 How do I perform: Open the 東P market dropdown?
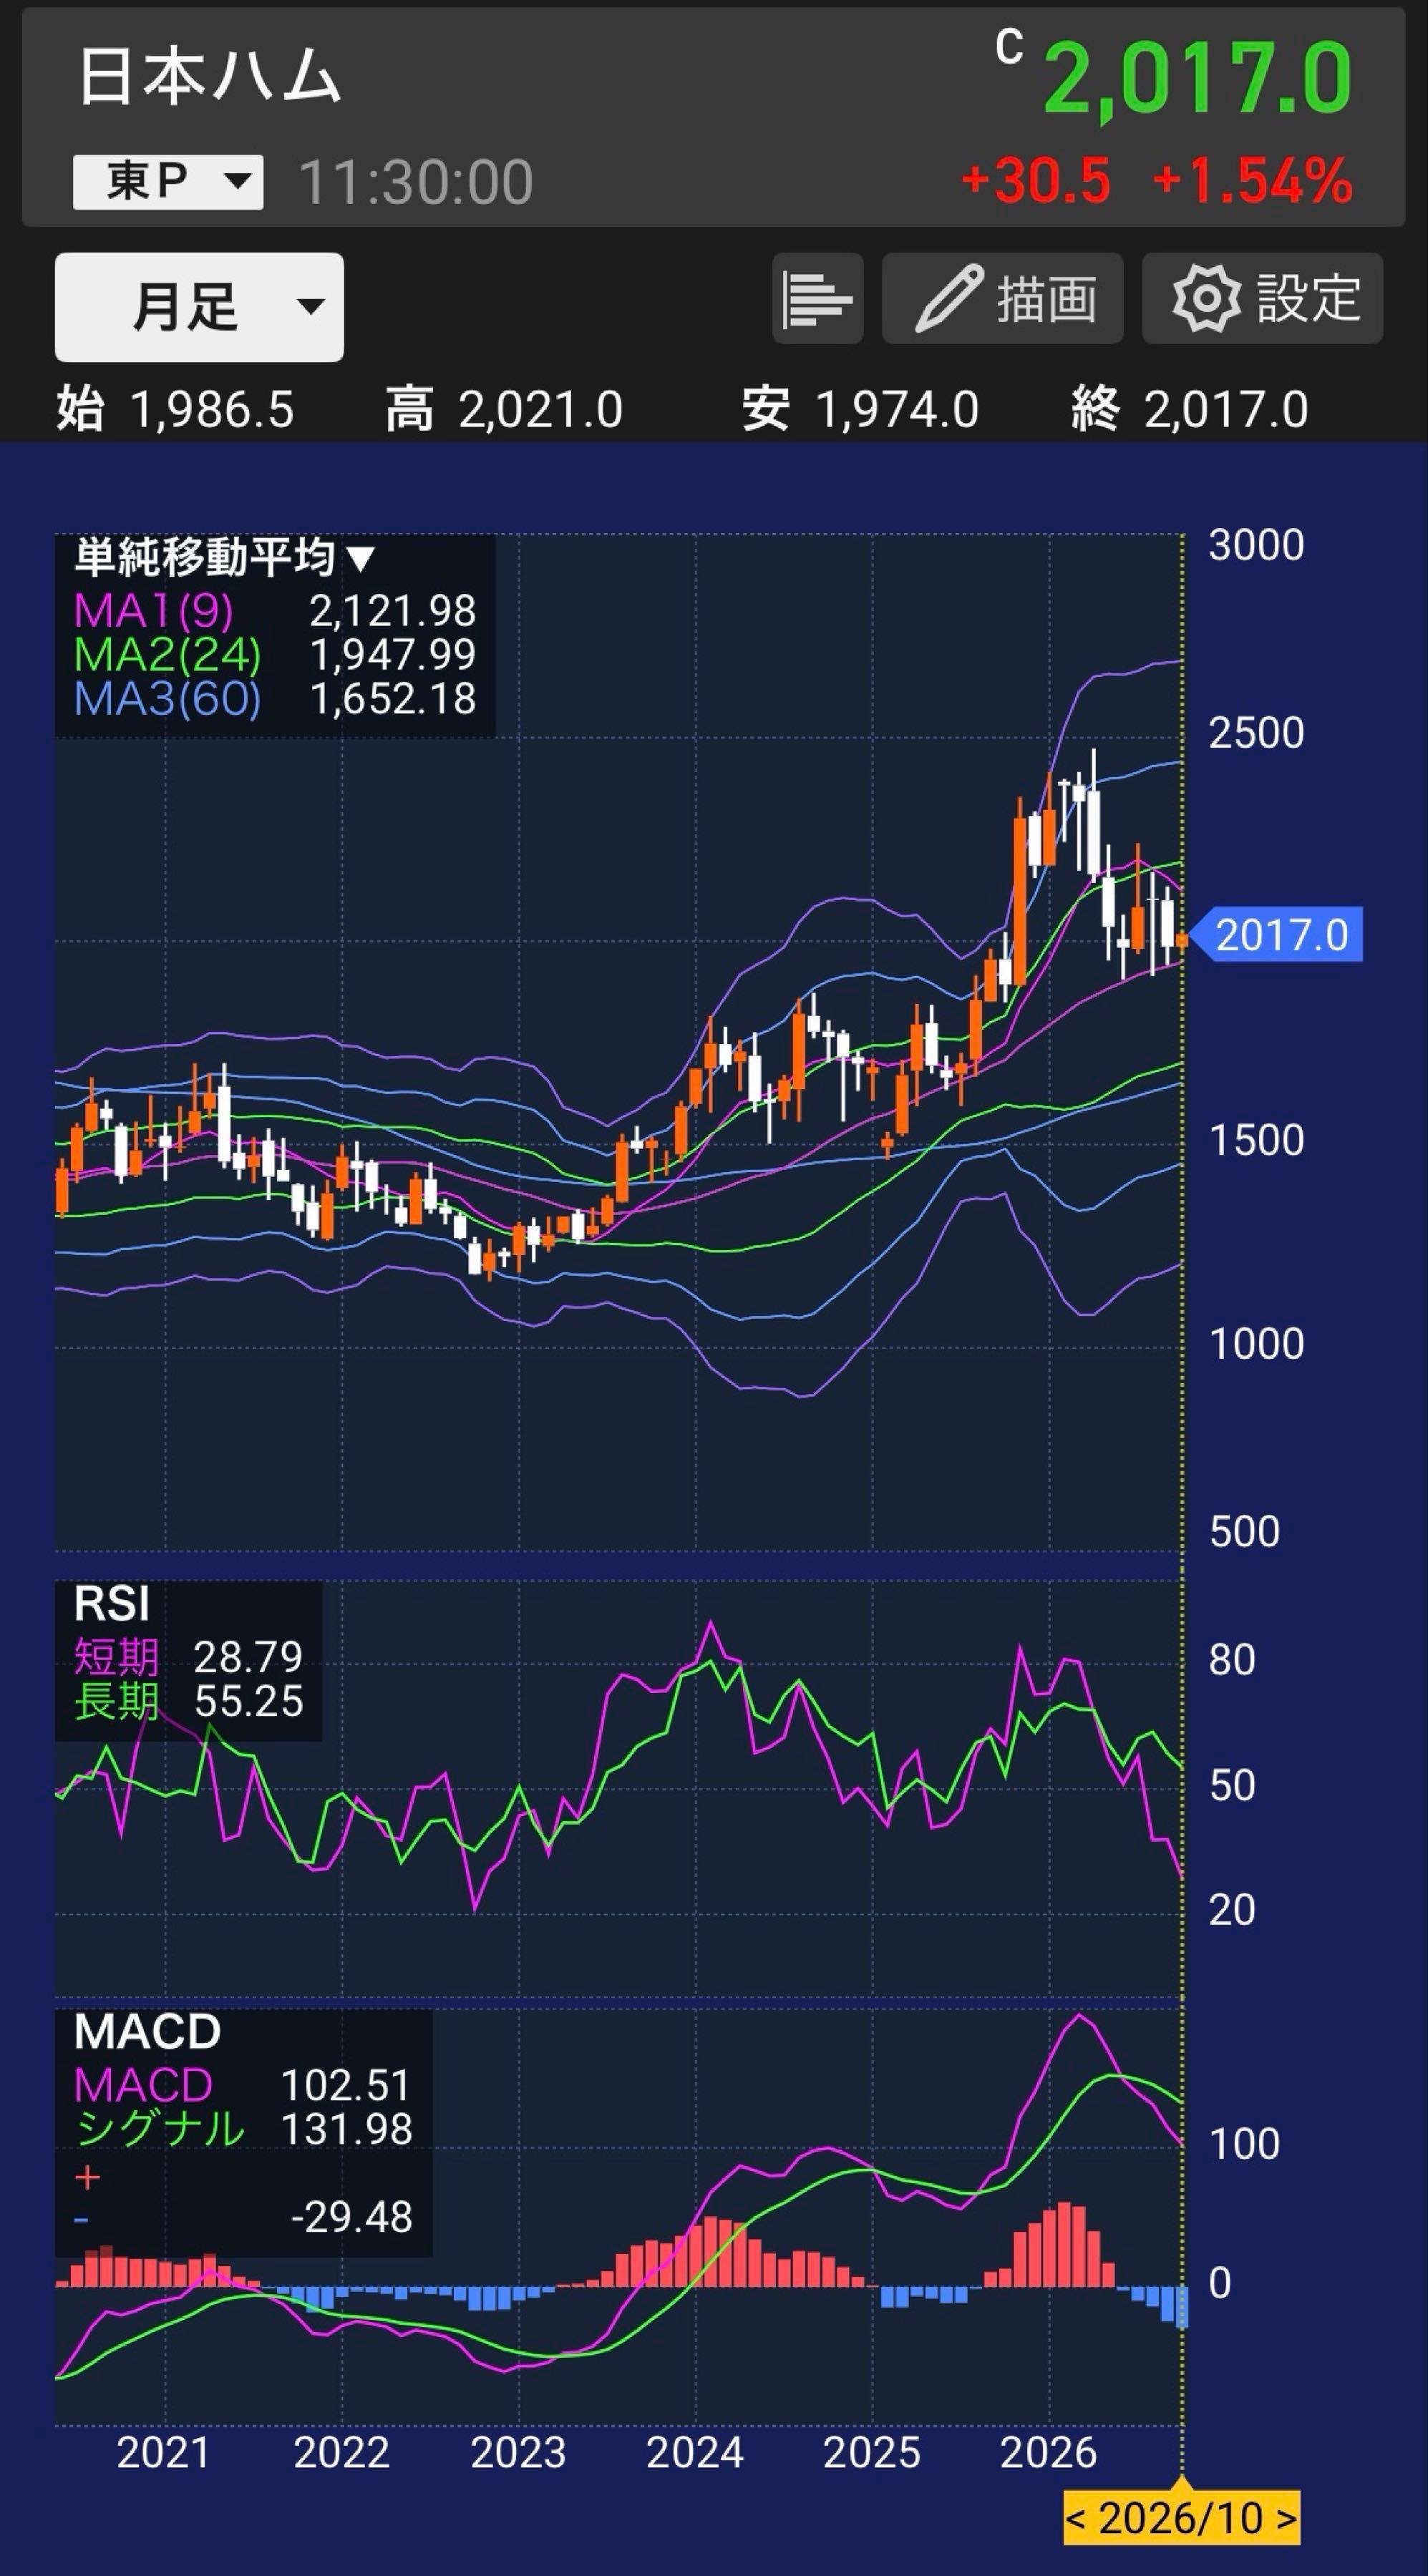tap(168, 181)
